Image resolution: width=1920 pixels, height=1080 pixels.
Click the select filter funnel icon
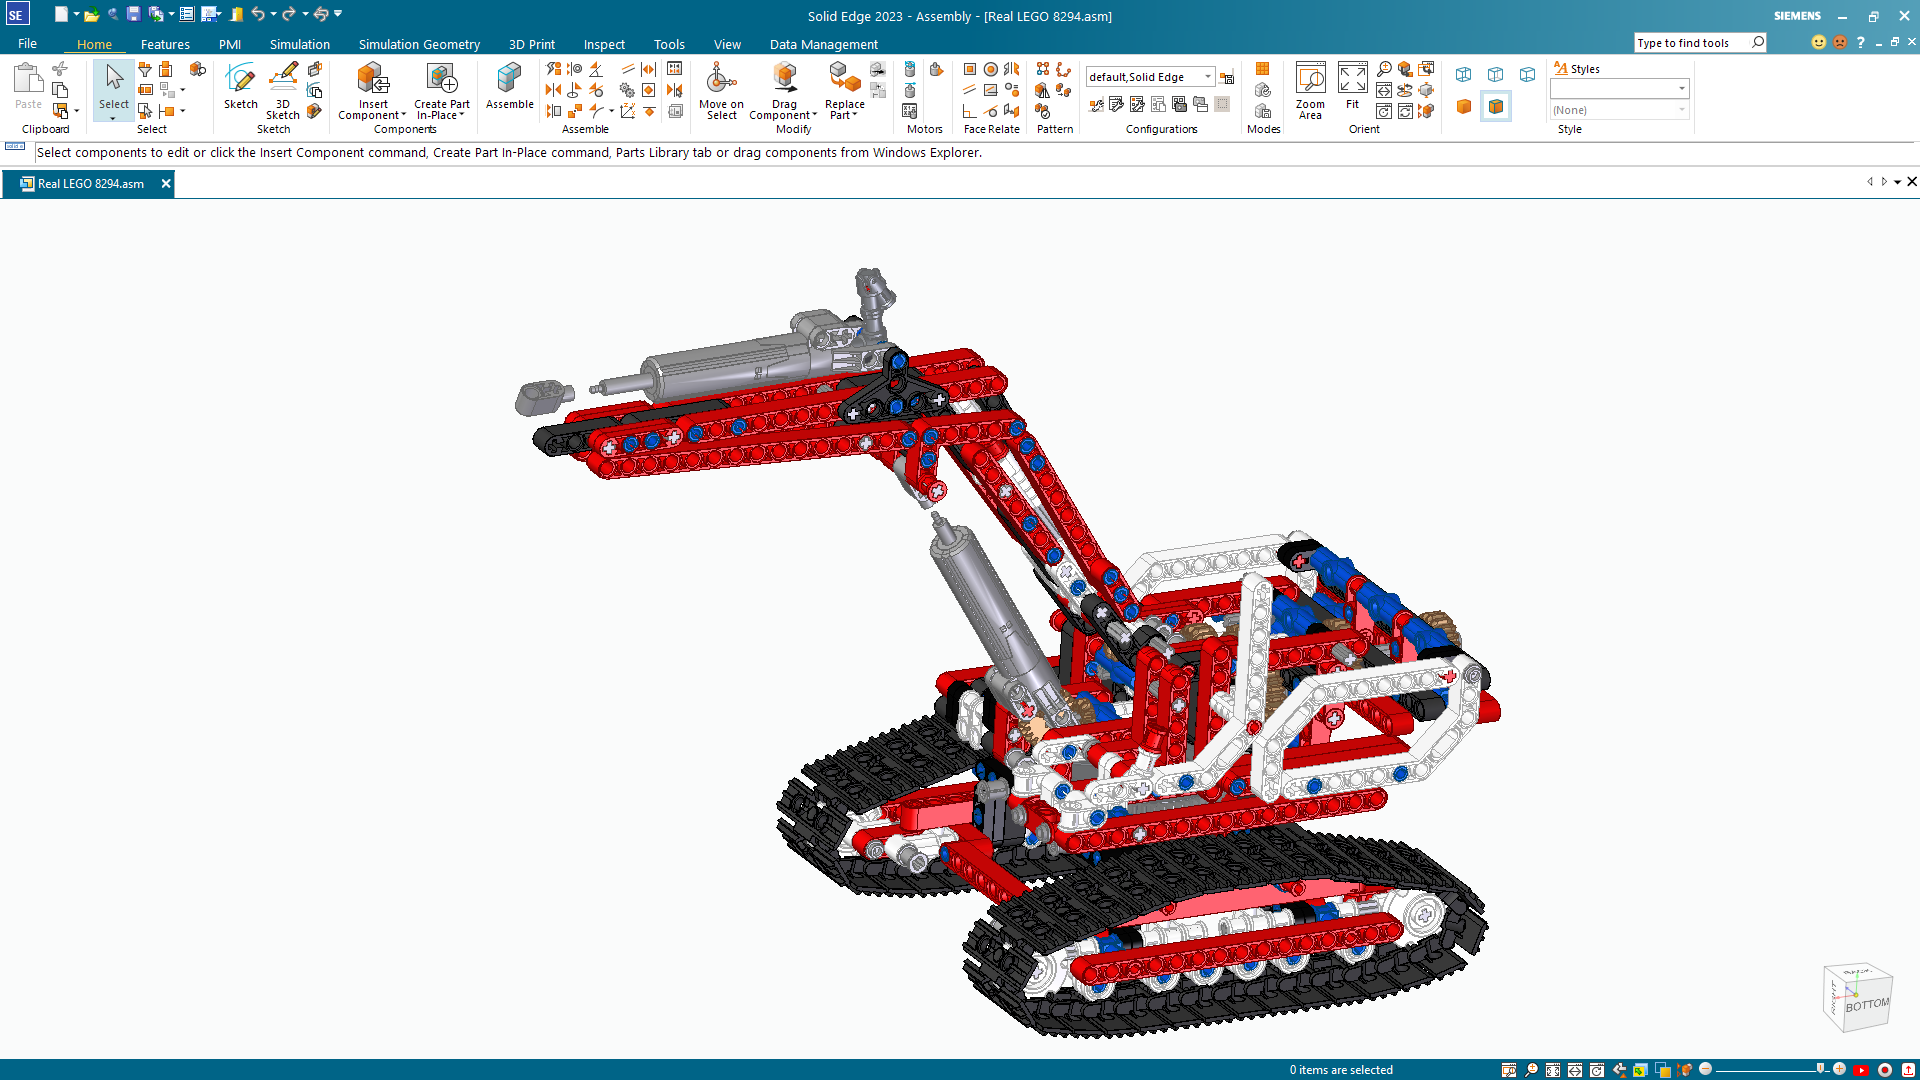pyautogui.click(x=145, y=69)
